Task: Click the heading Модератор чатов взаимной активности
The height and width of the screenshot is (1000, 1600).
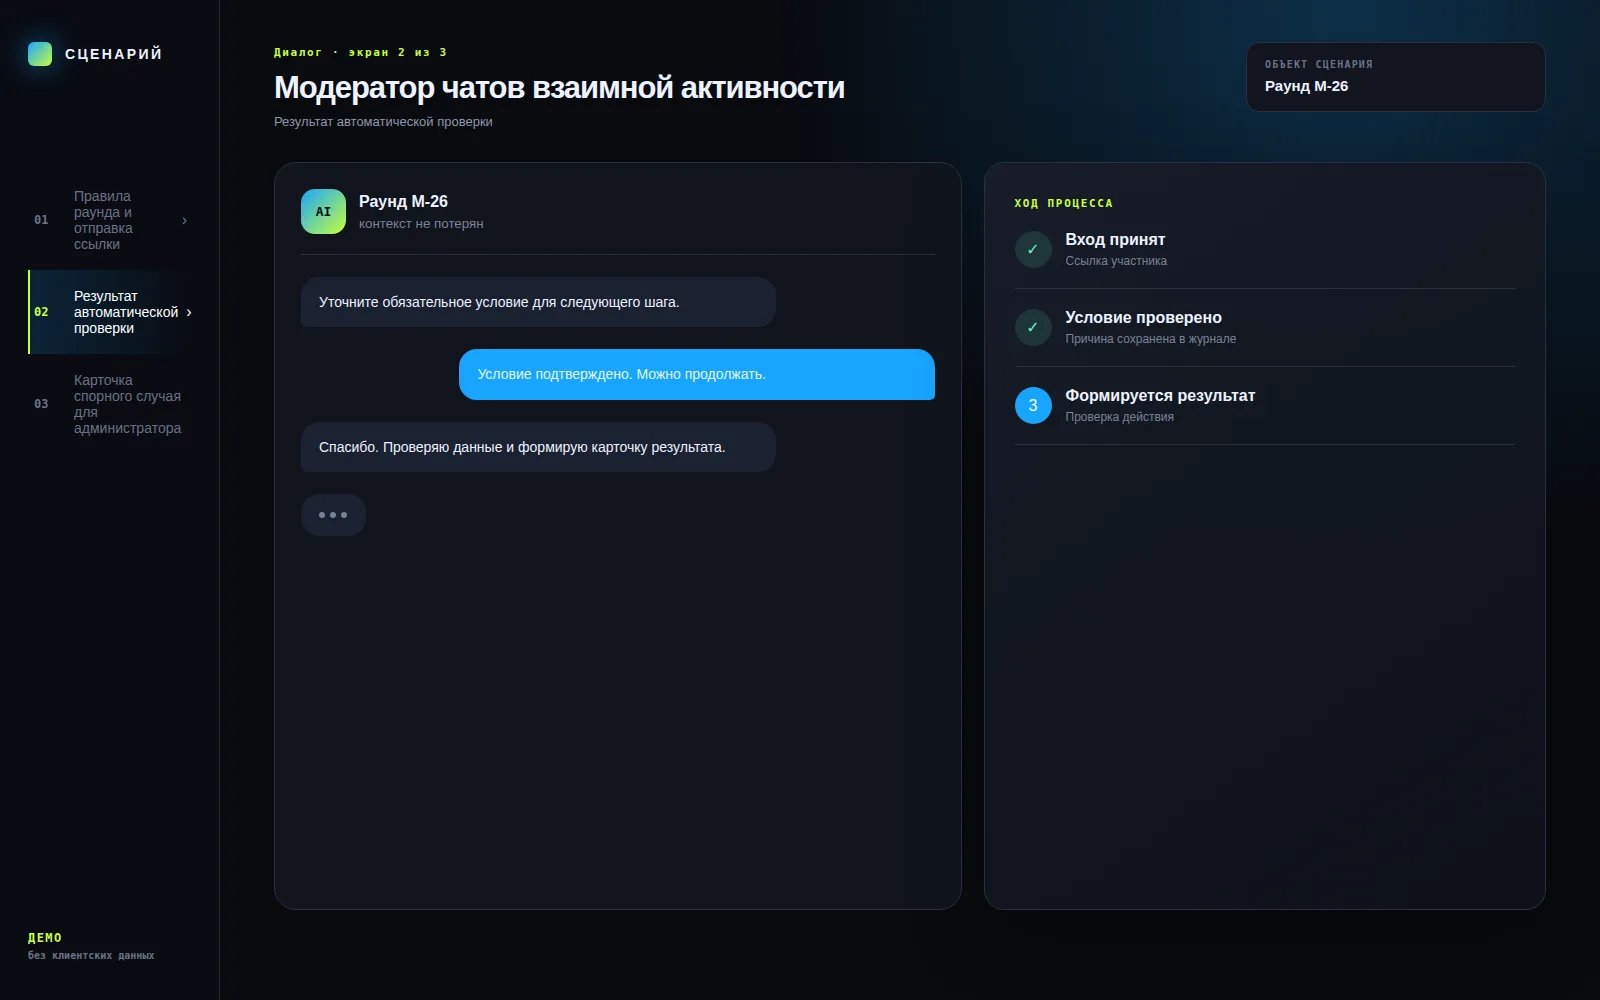Action: tap(559, 88)
